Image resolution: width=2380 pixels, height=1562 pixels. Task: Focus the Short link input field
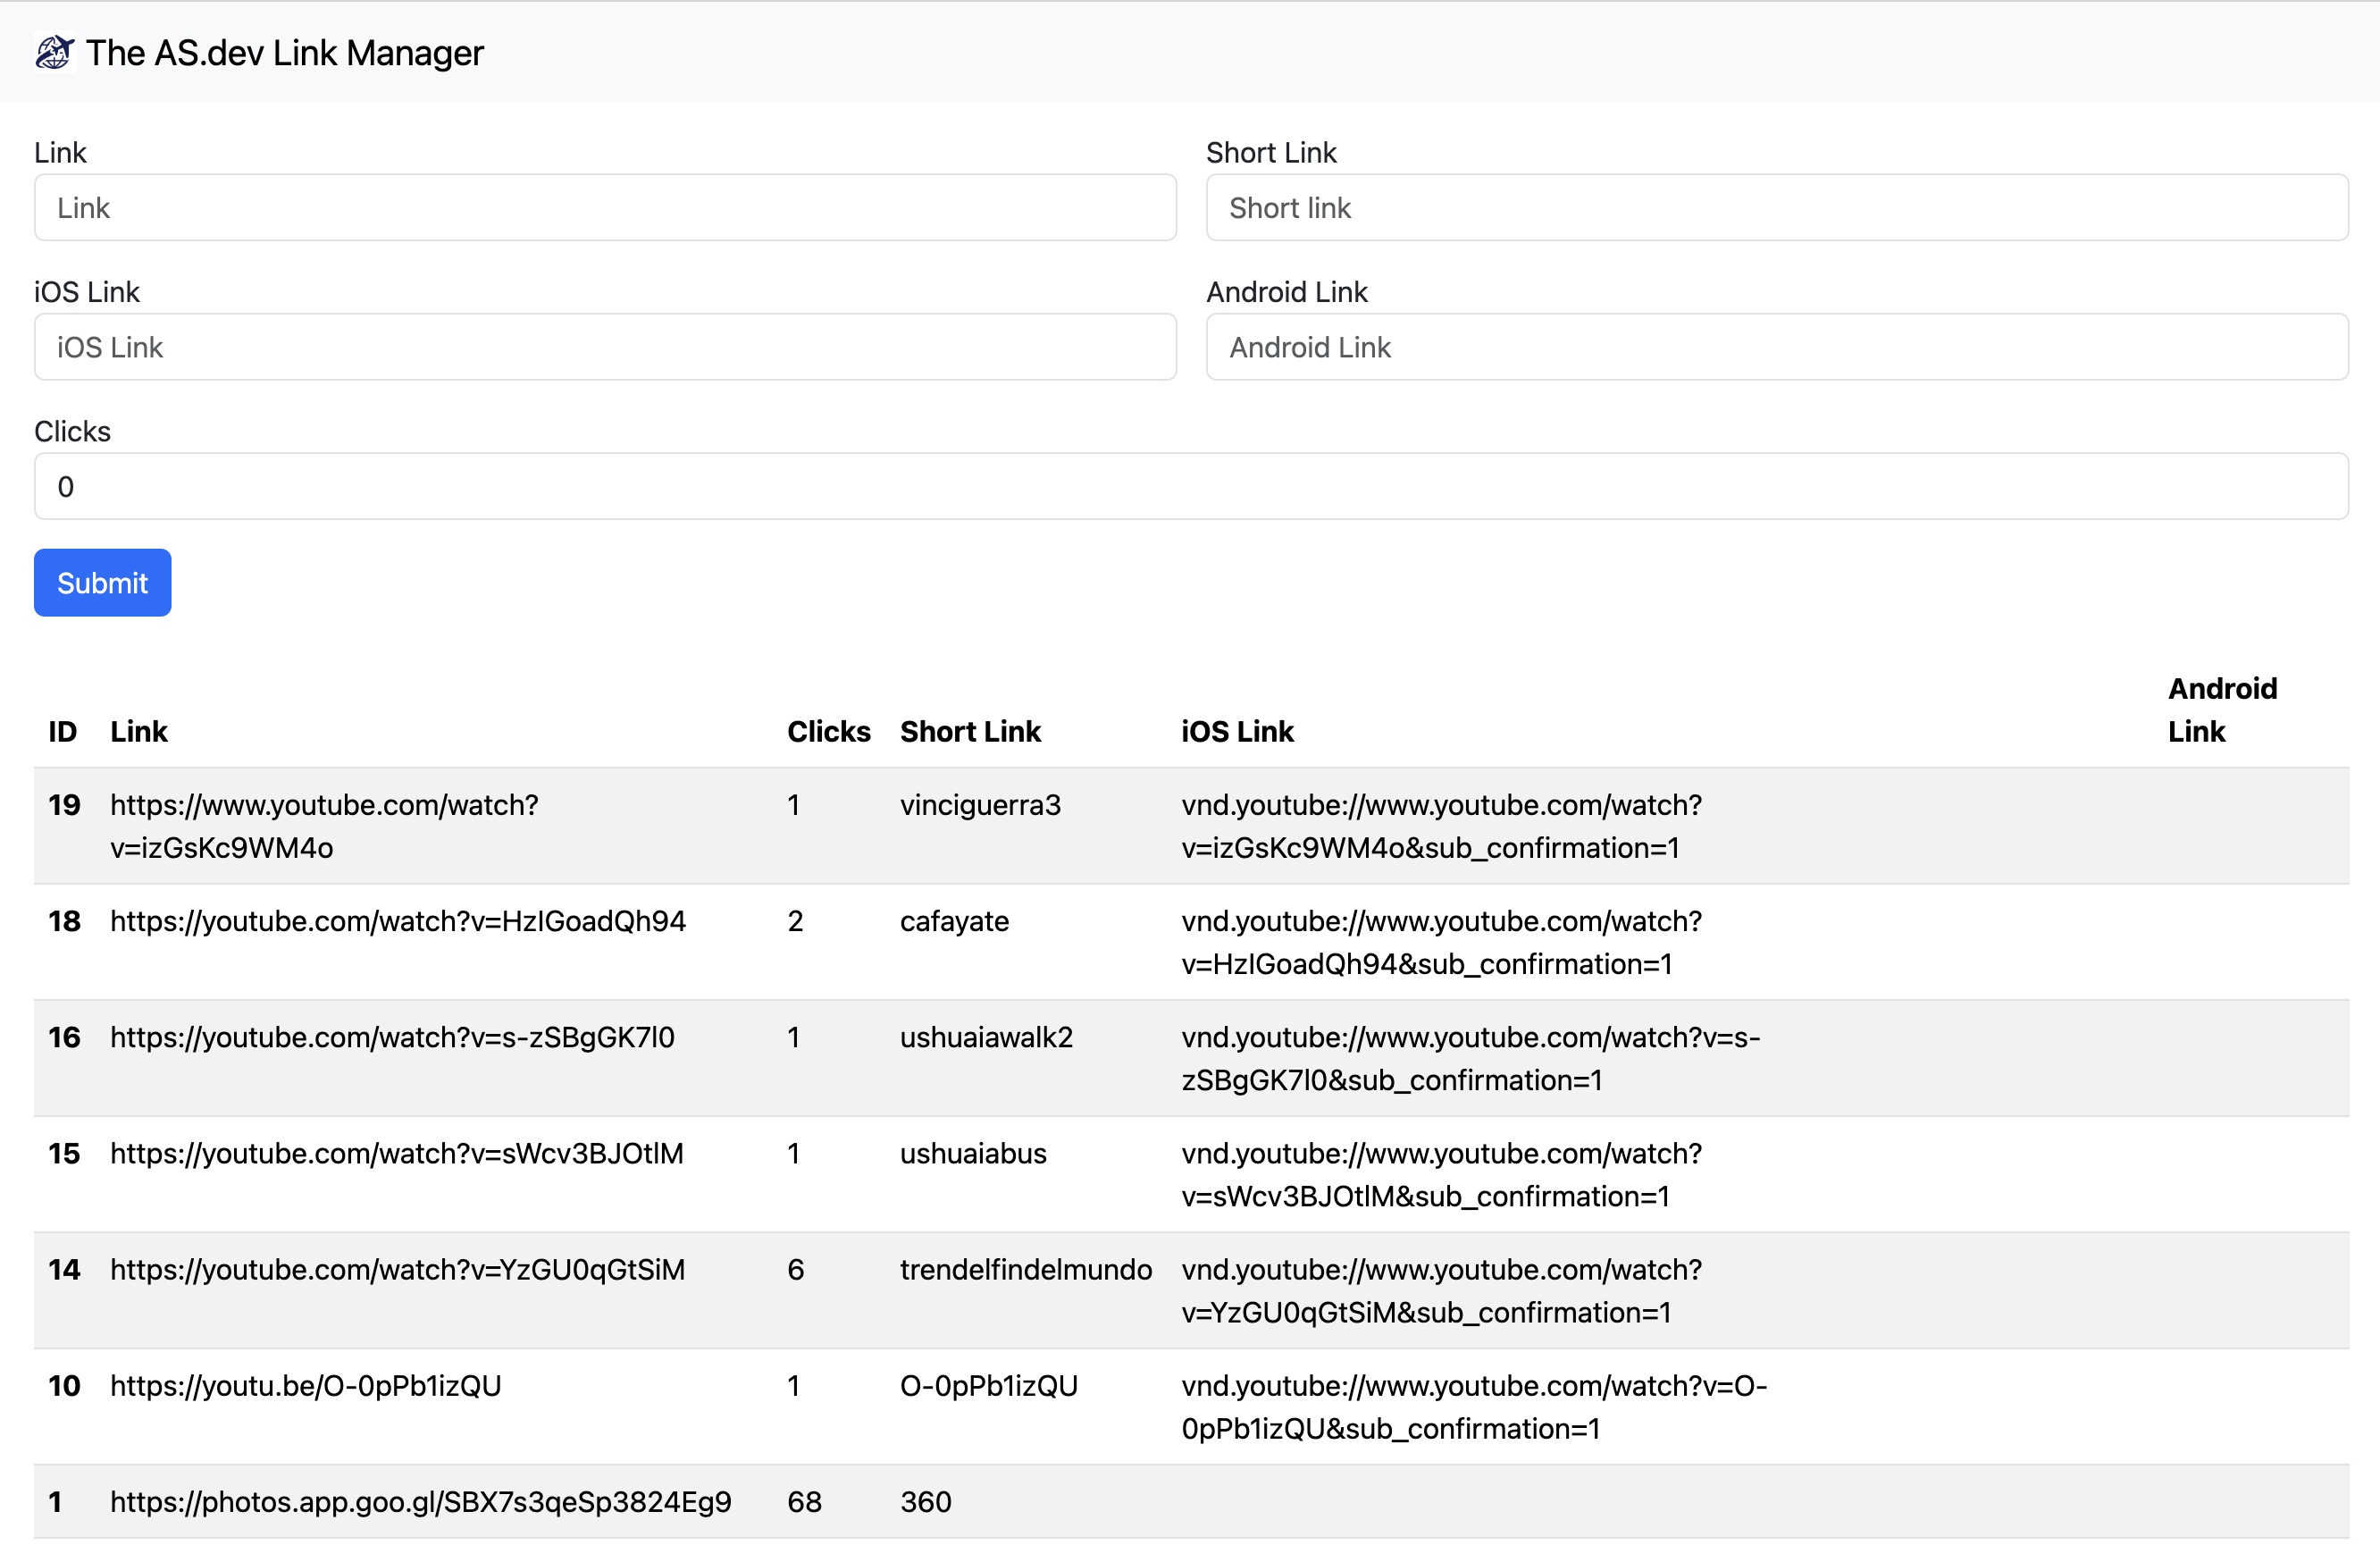coord(1776,207)
